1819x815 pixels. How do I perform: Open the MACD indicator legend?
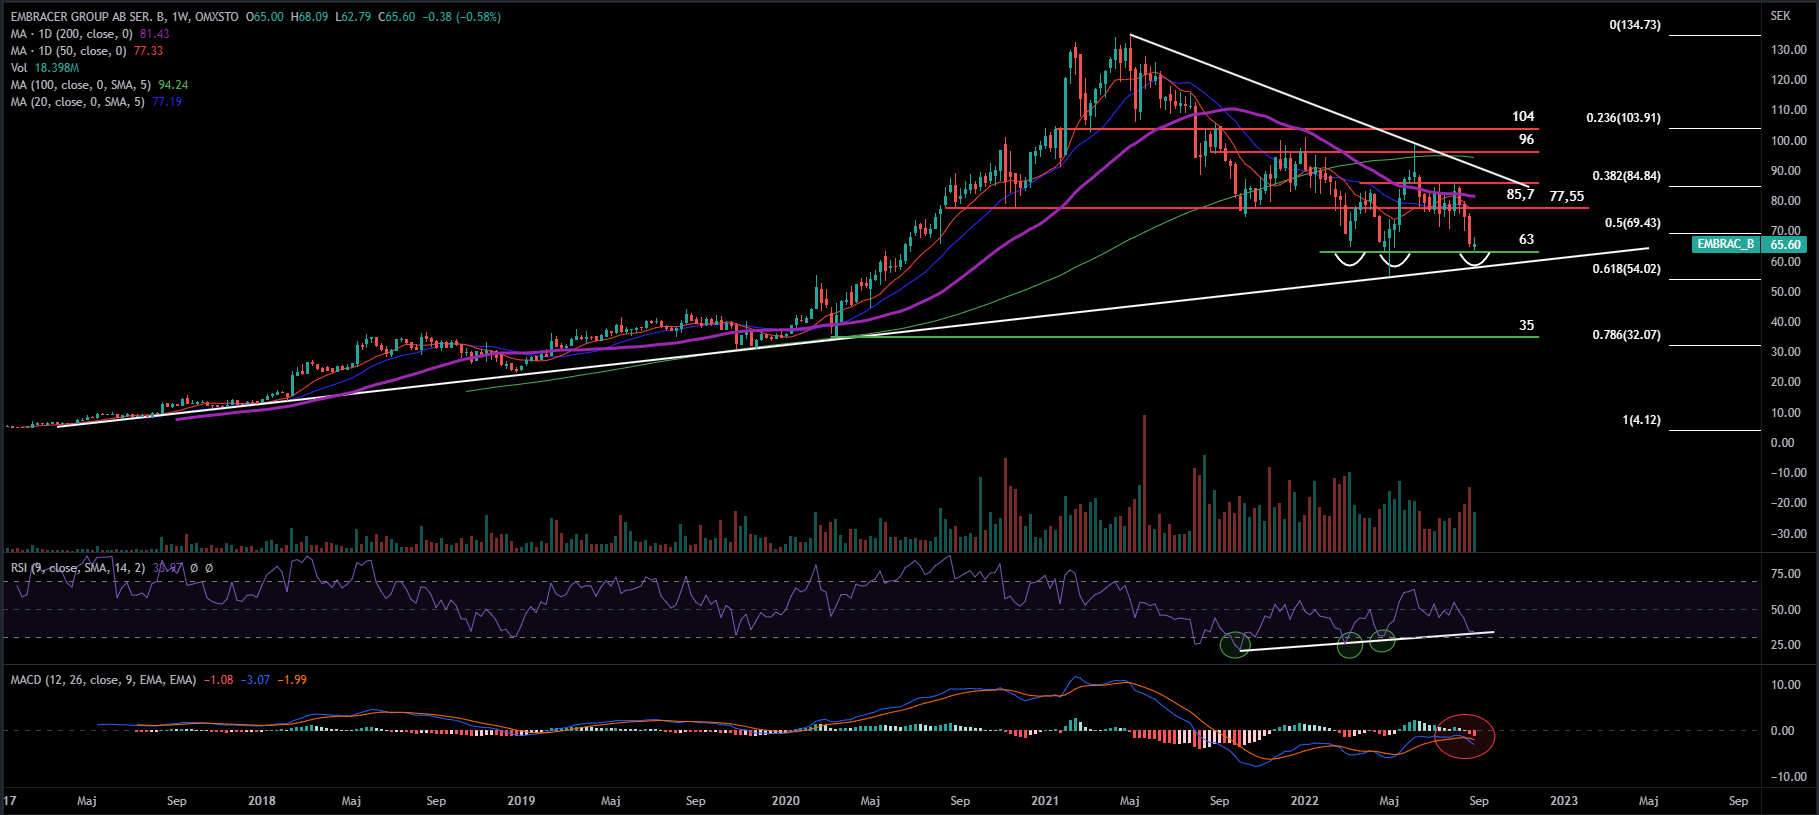pyautogui.click(x=103, y=680)
